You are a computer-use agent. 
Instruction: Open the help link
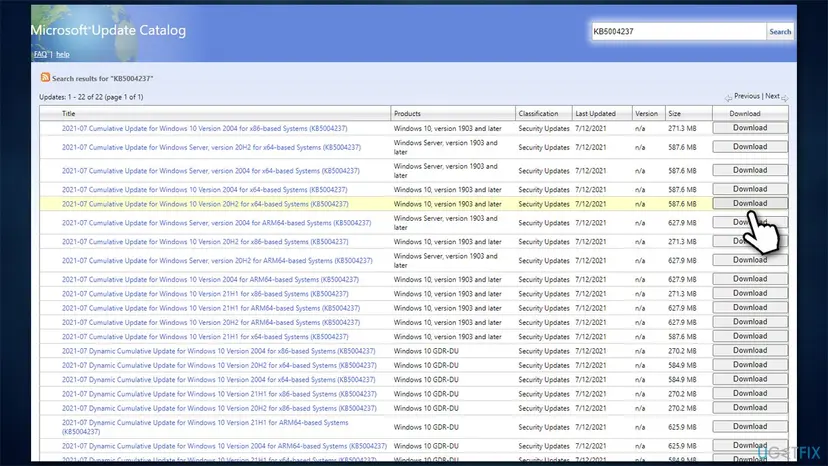62,54
